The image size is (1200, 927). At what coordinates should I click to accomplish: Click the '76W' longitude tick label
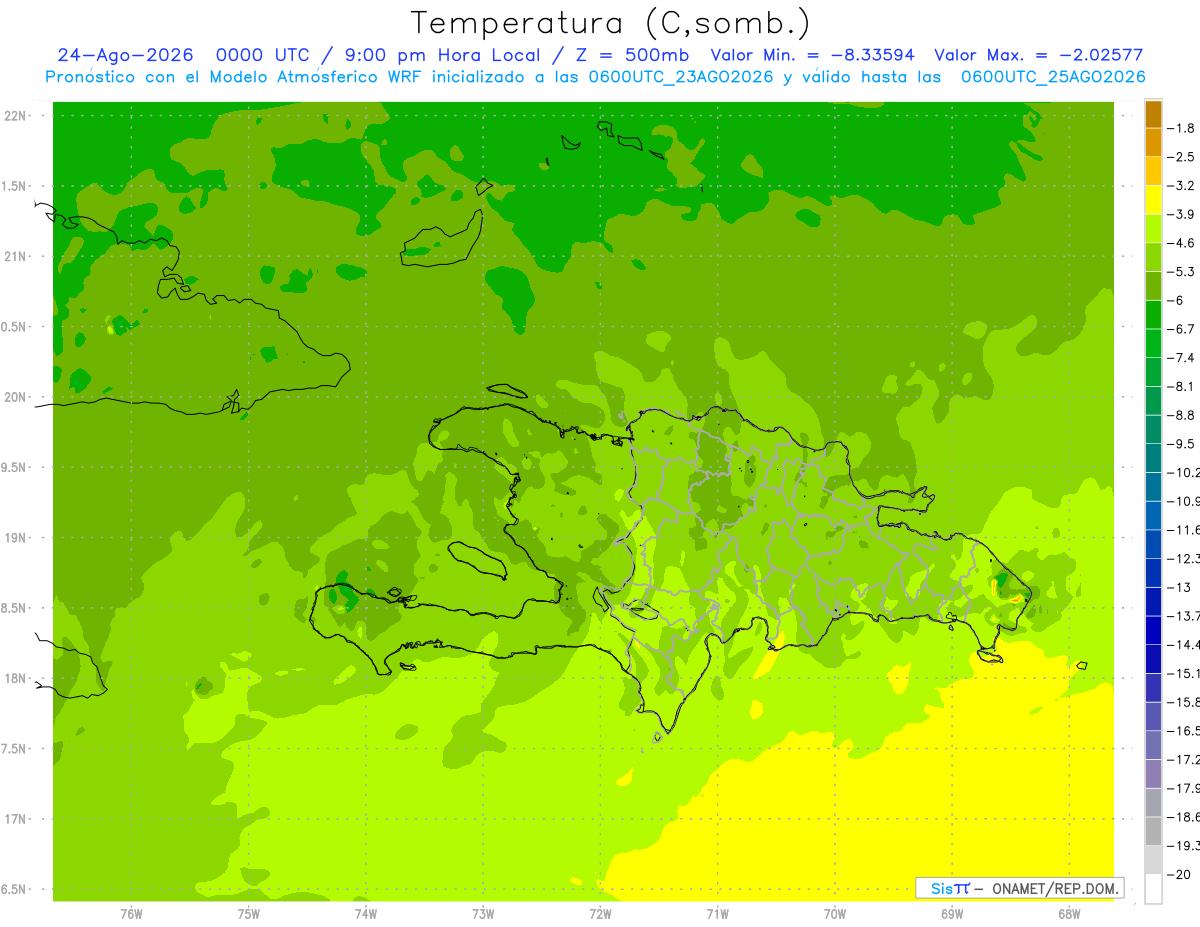click(x=131, y=914)
